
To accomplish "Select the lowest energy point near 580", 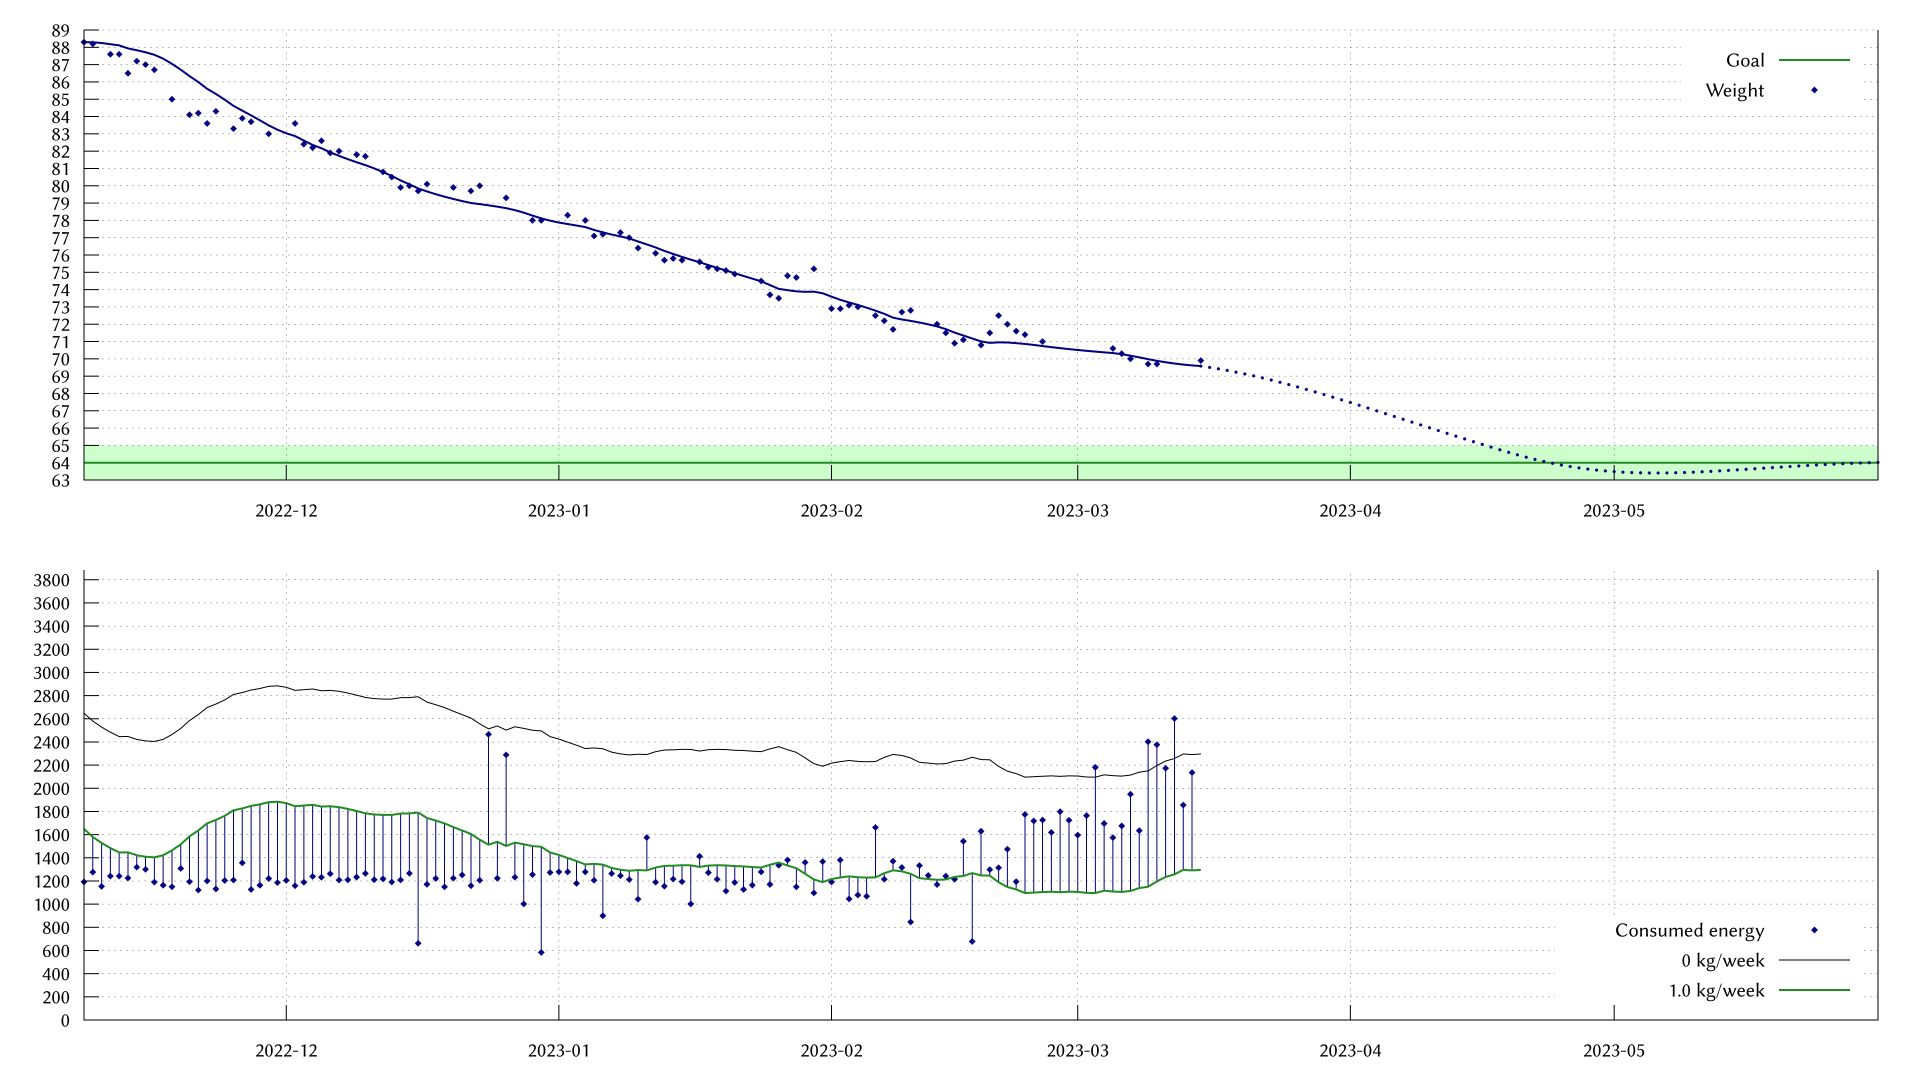I will click(540, 952).
